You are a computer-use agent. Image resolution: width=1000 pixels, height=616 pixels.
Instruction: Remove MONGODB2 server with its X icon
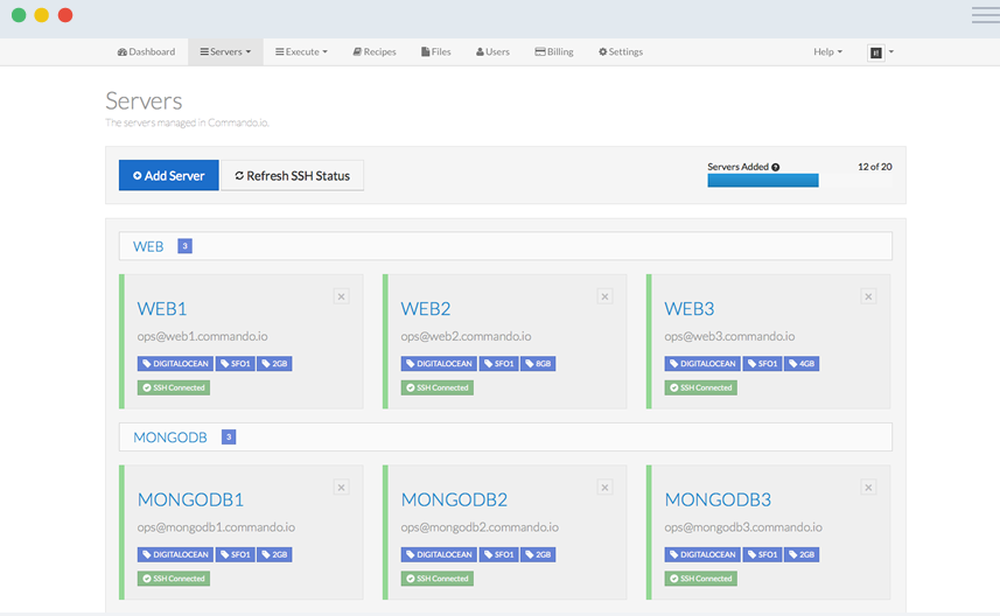(x=605, y=488)
